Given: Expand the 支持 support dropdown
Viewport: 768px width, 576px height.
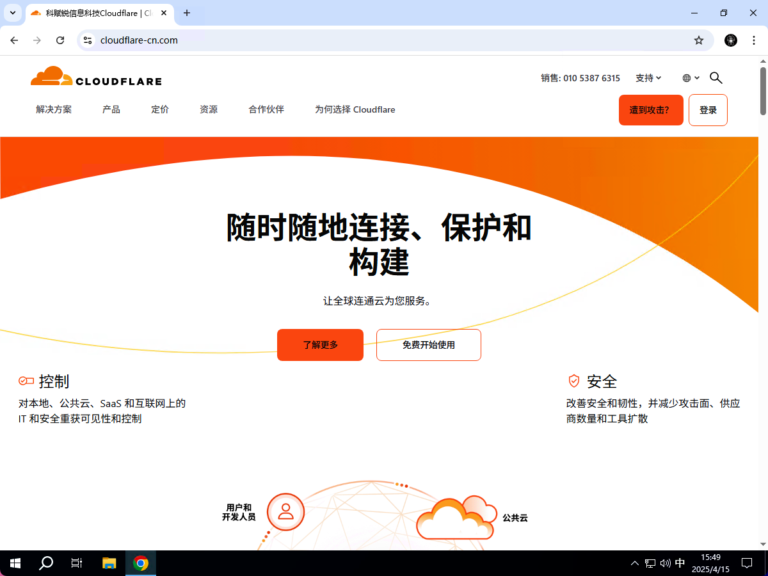Looking at the screenshot, I should [648, 78].
